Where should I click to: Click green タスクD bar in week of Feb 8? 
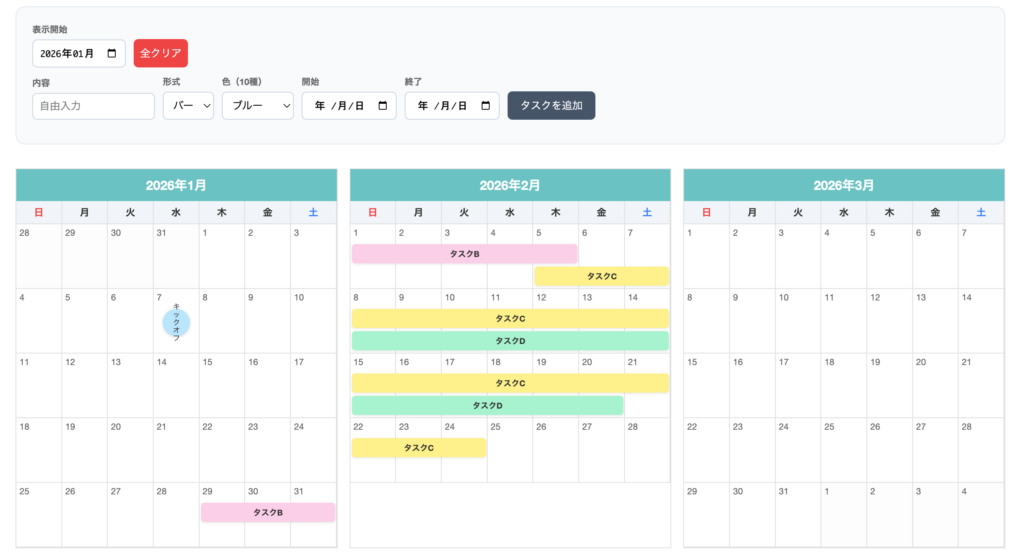click(x=510, y=341)
